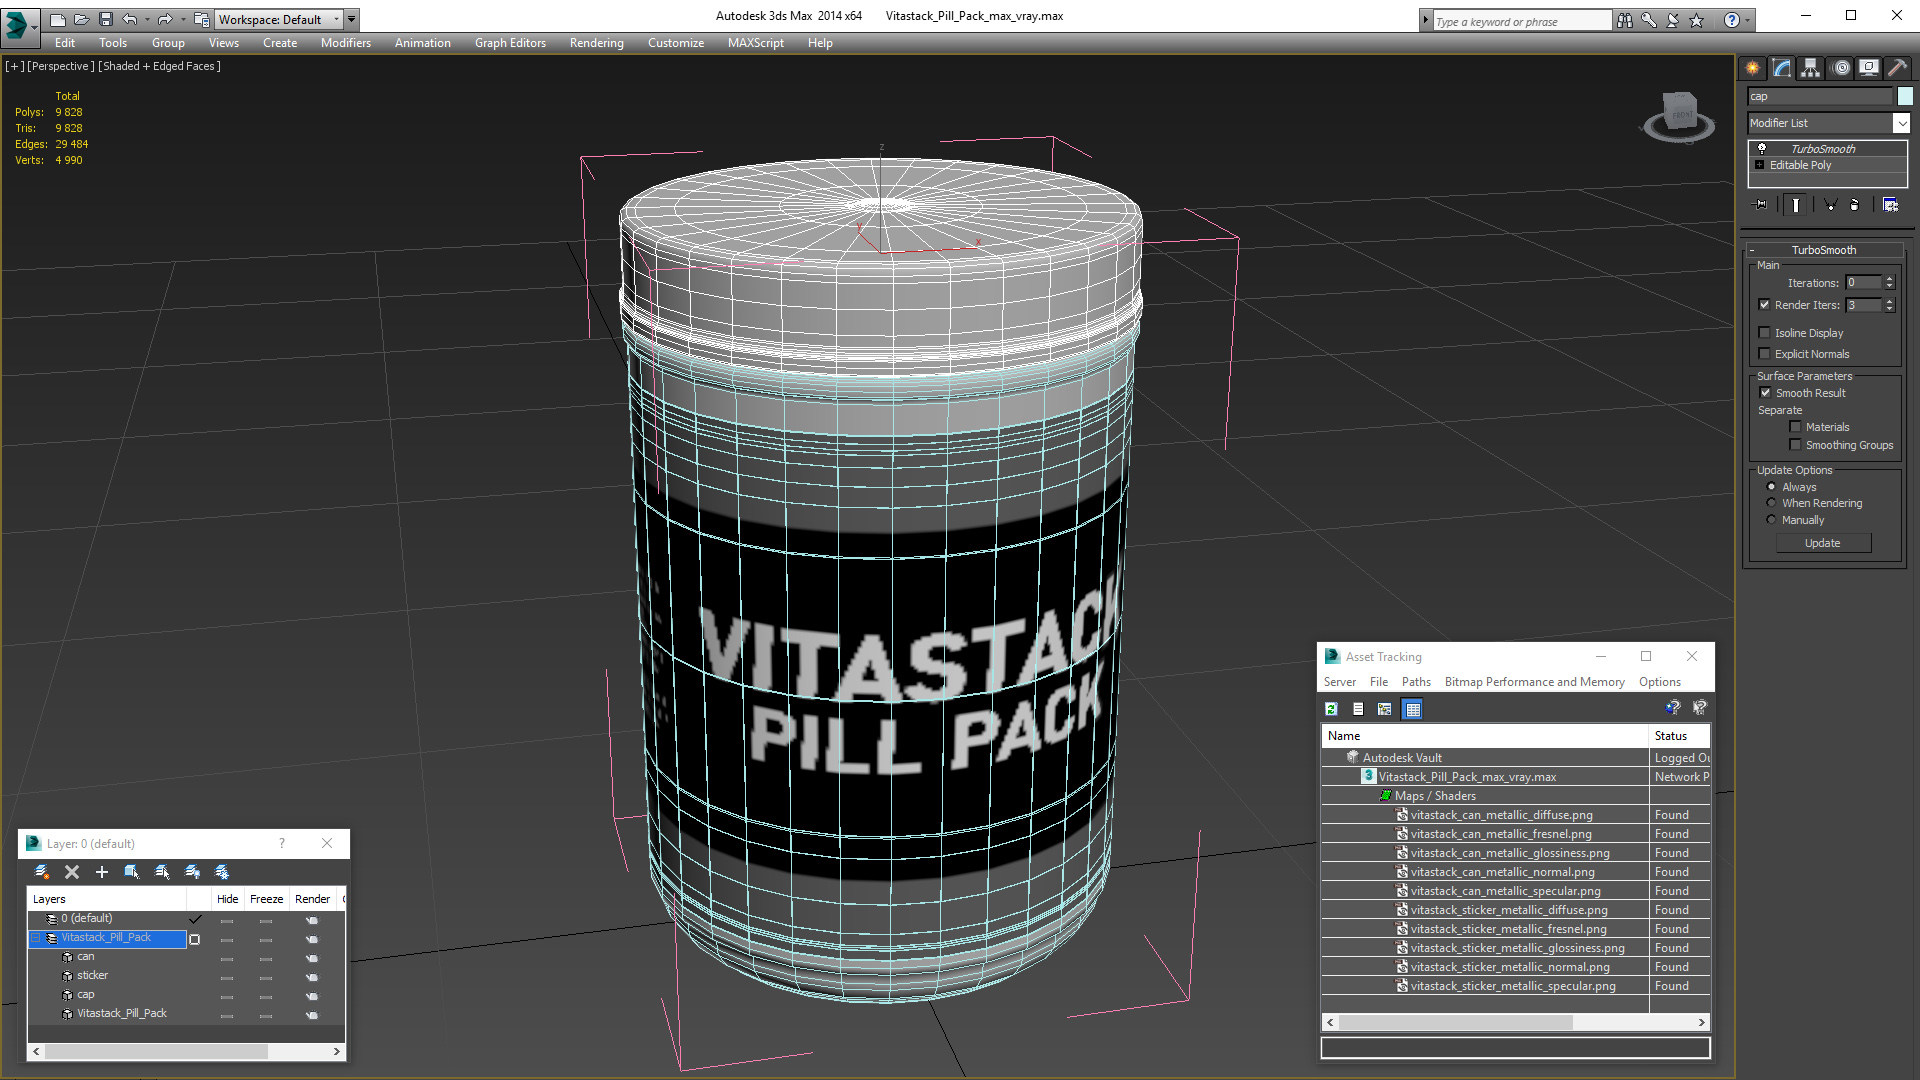
Task: Open Paths menu in Asset Tracking
Action: tap(1416, 682)
